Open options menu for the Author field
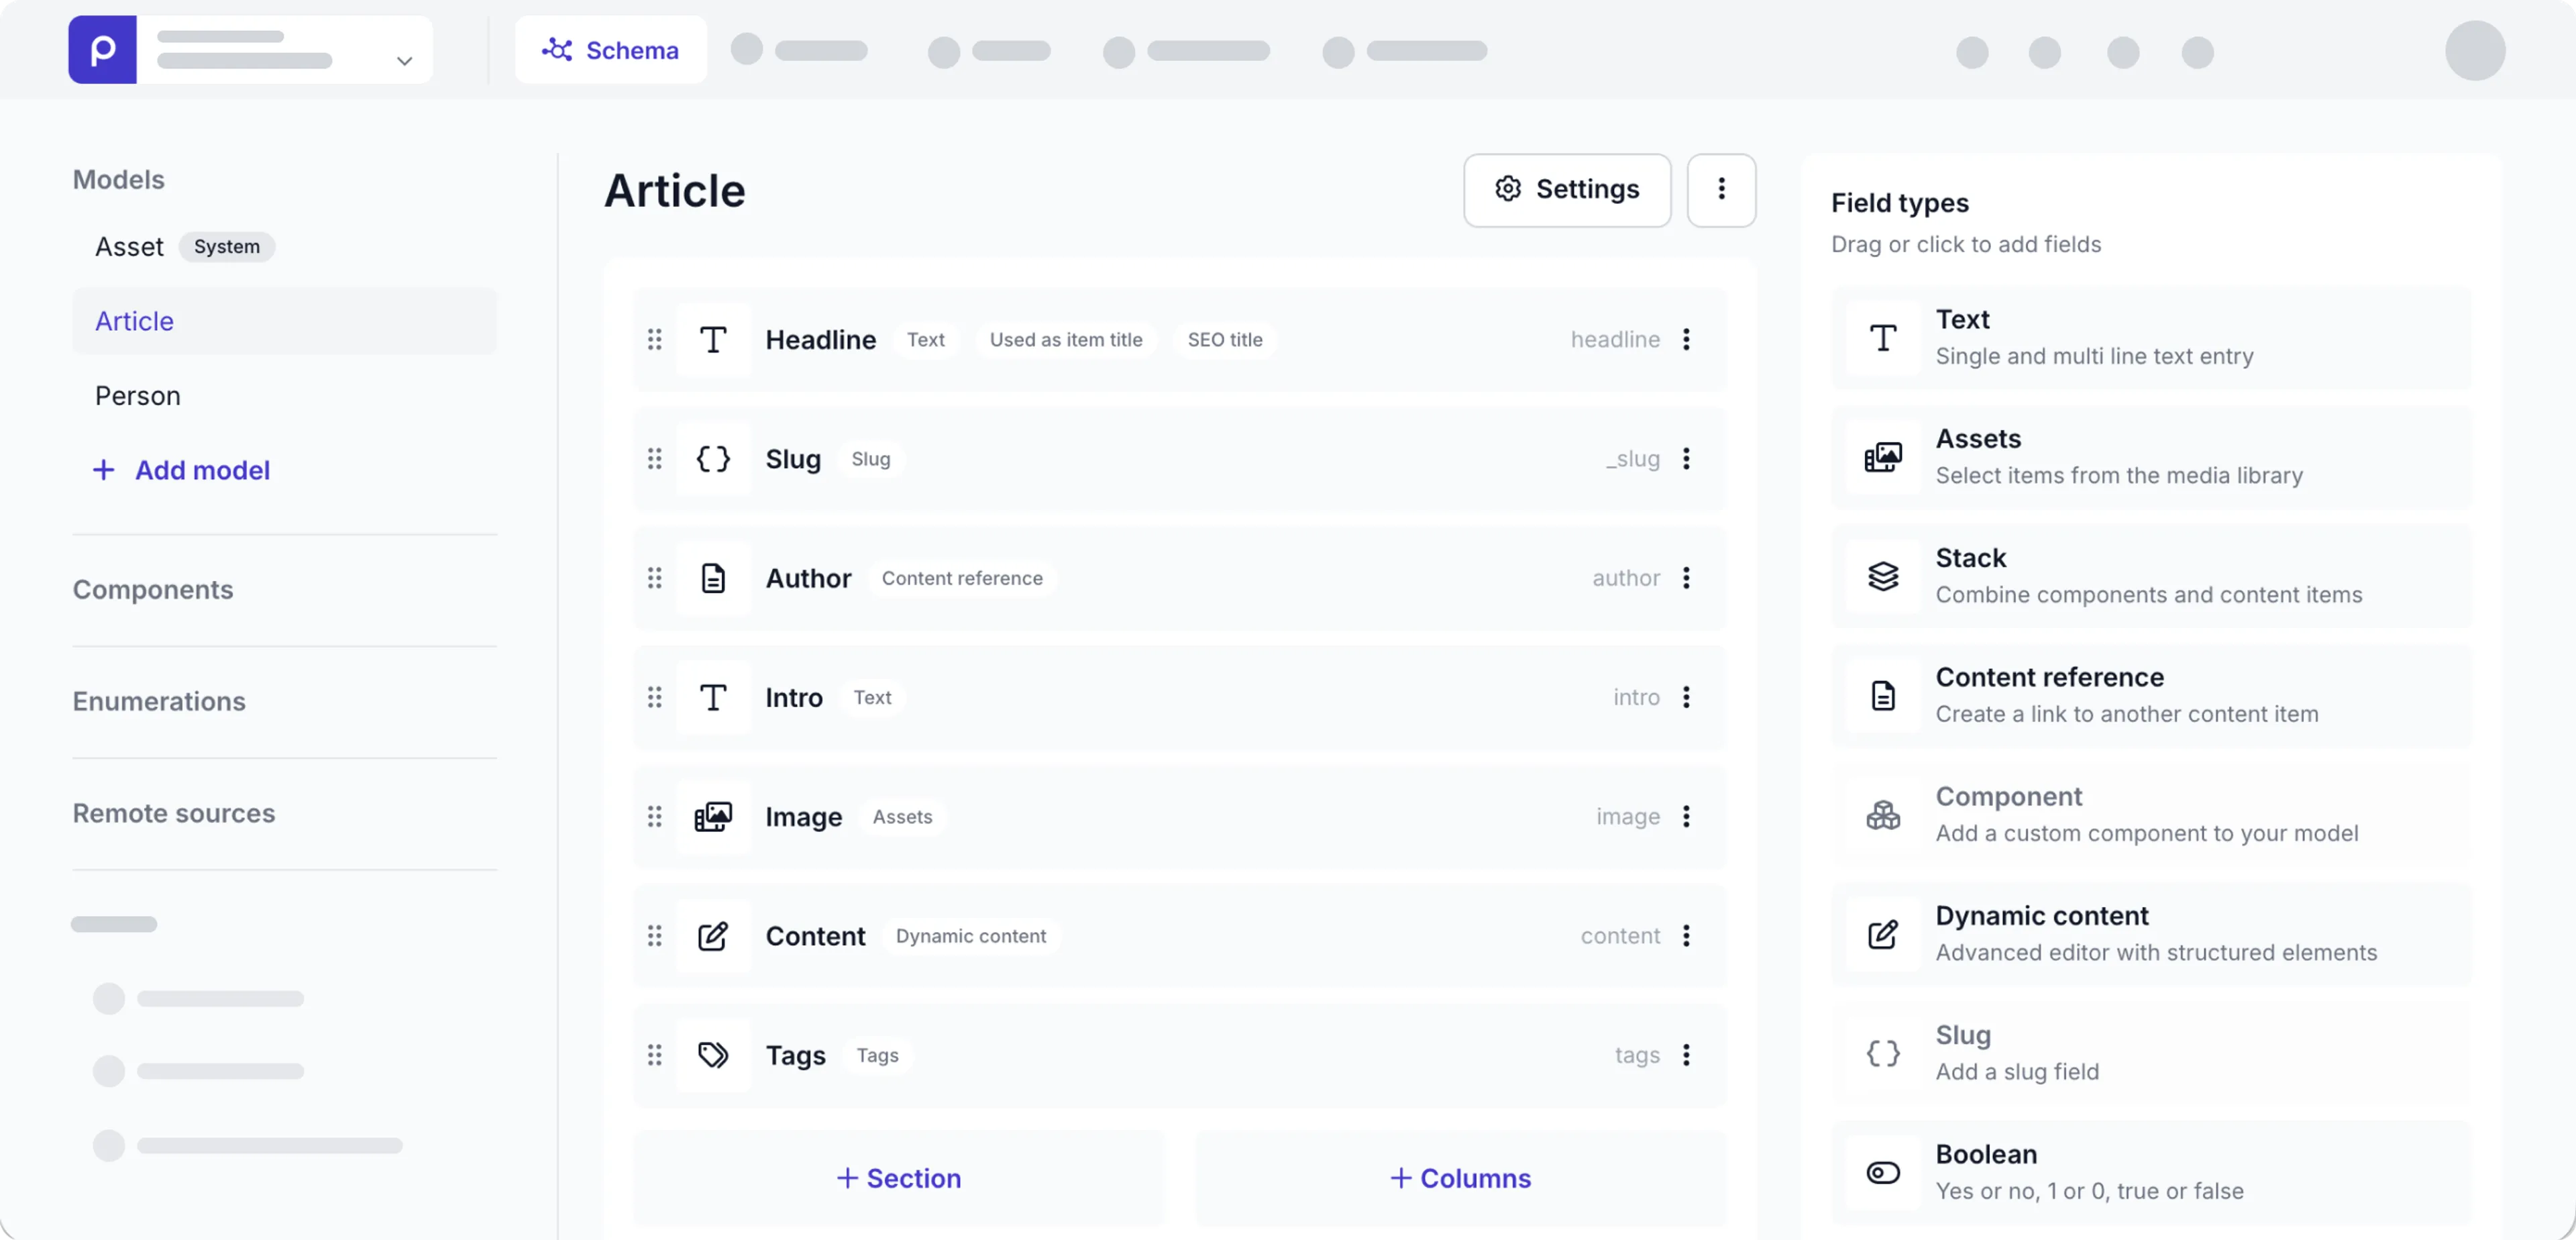2576x1240 pixels. 1686,578
